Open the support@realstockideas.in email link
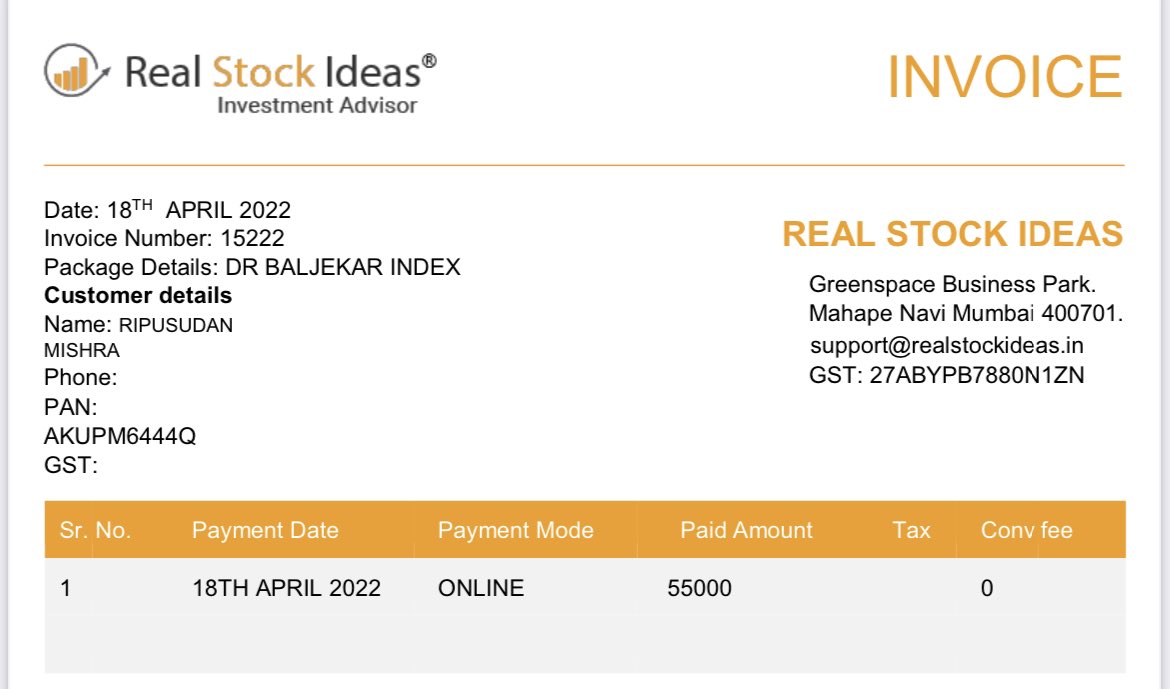This screenshot has height=689, width=1170. pyautogui.click(x=946, y=345)
